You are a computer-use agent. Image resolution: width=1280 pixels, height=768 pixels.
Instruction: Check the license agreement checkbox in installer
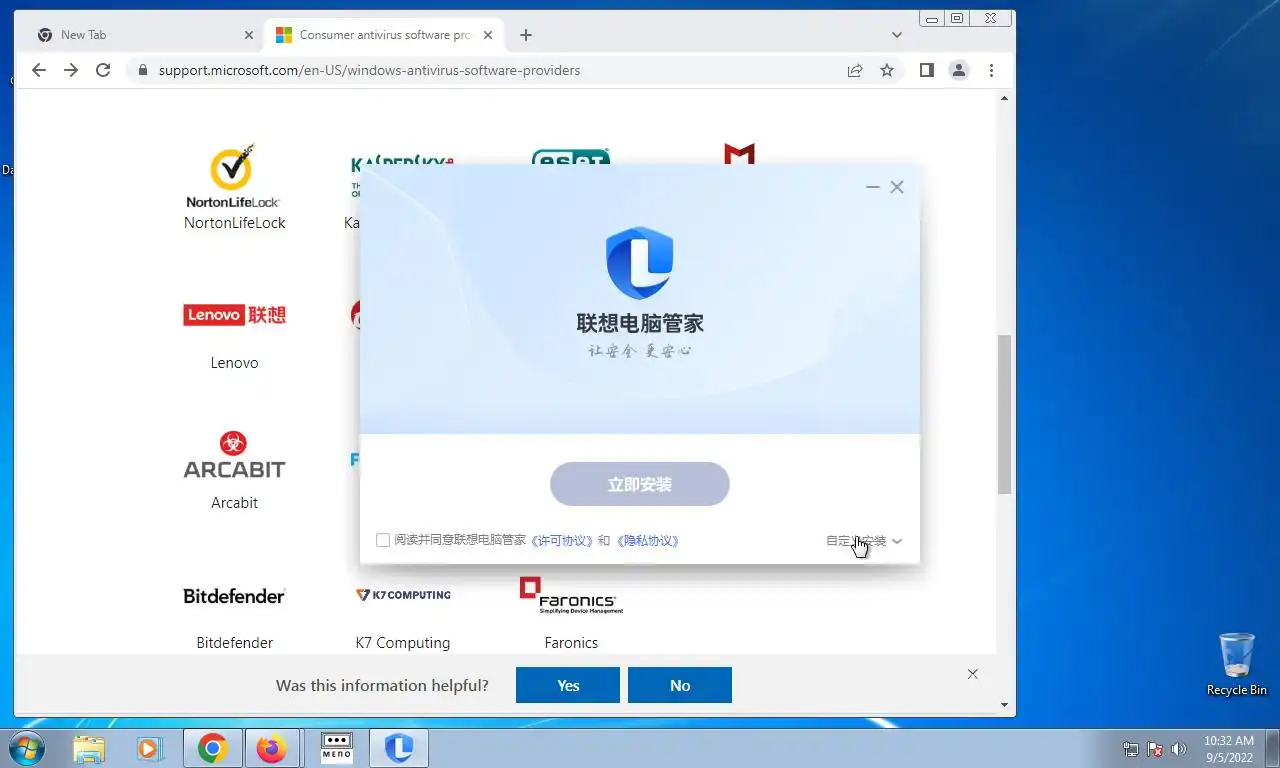383,540
